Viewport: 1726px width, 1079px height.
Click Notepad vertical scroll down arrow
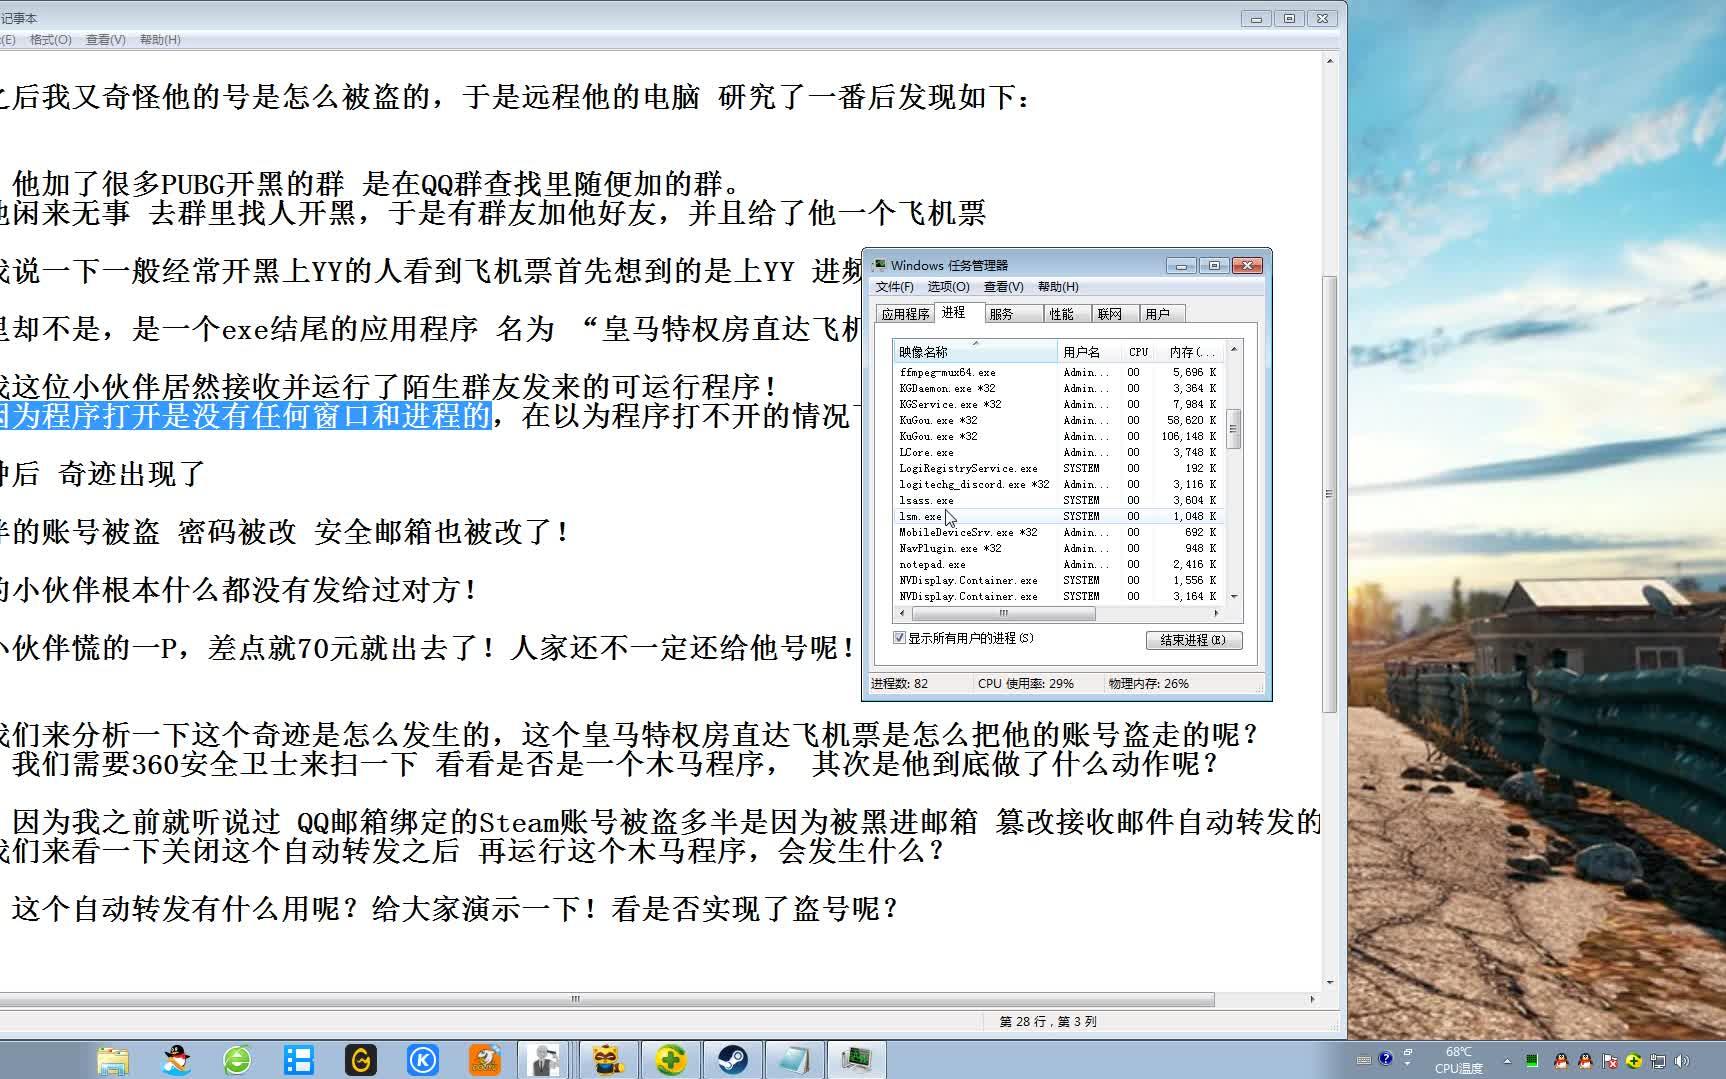tap(1330, 983)
